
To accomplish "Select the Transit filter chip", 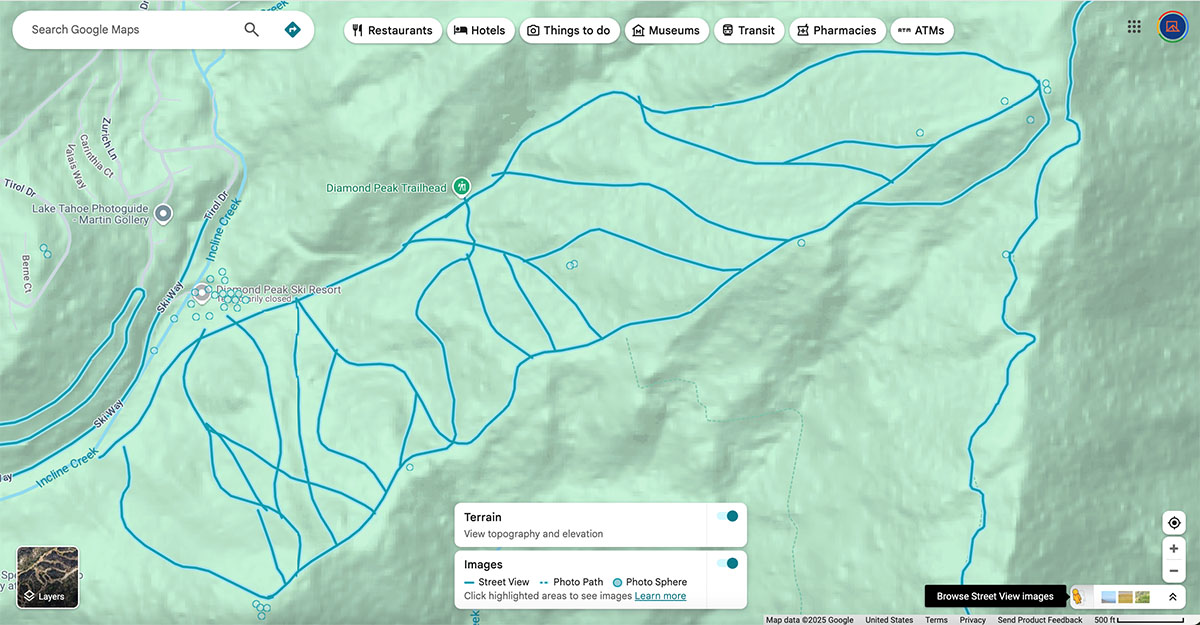I will tap(748, 30).
